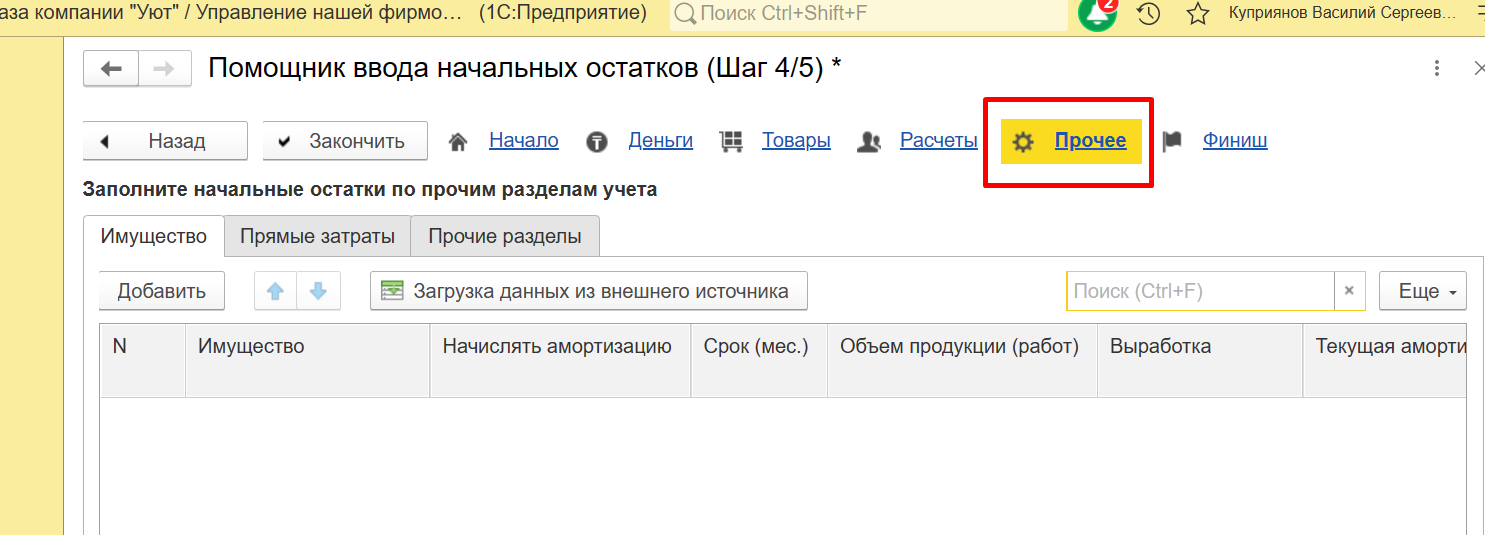Open the history clock icon
Screen dimensions: 1485x535
click(x=1149, y=14)
